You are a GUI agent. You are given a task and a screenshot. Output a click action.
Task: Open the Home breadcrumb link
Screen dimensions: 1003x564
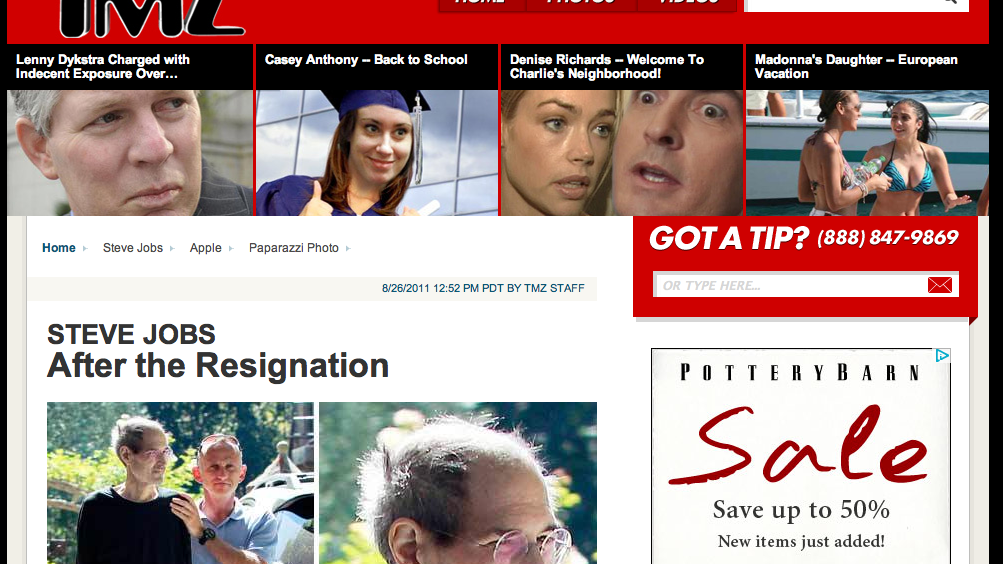point(59,248)
